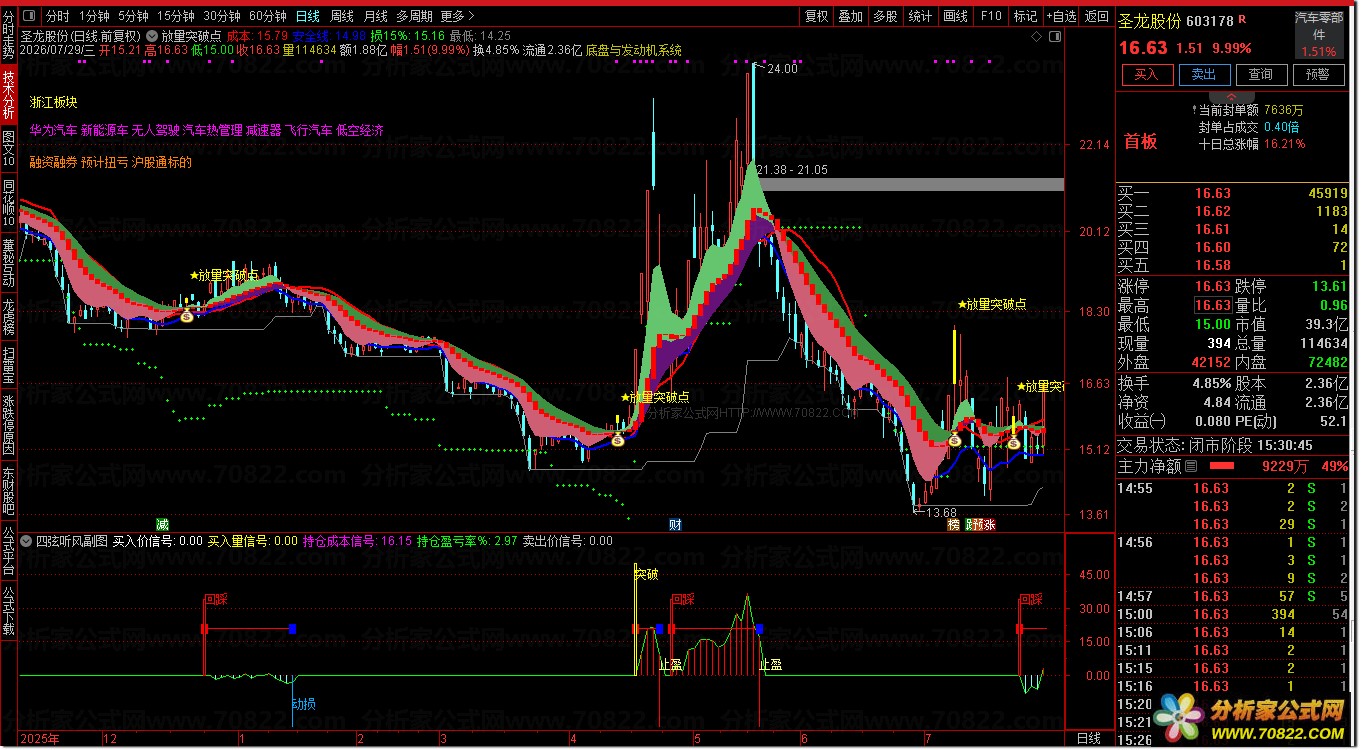Click the 返回 back button
The image size is (1361, 750).
(x=1097, y=16)
